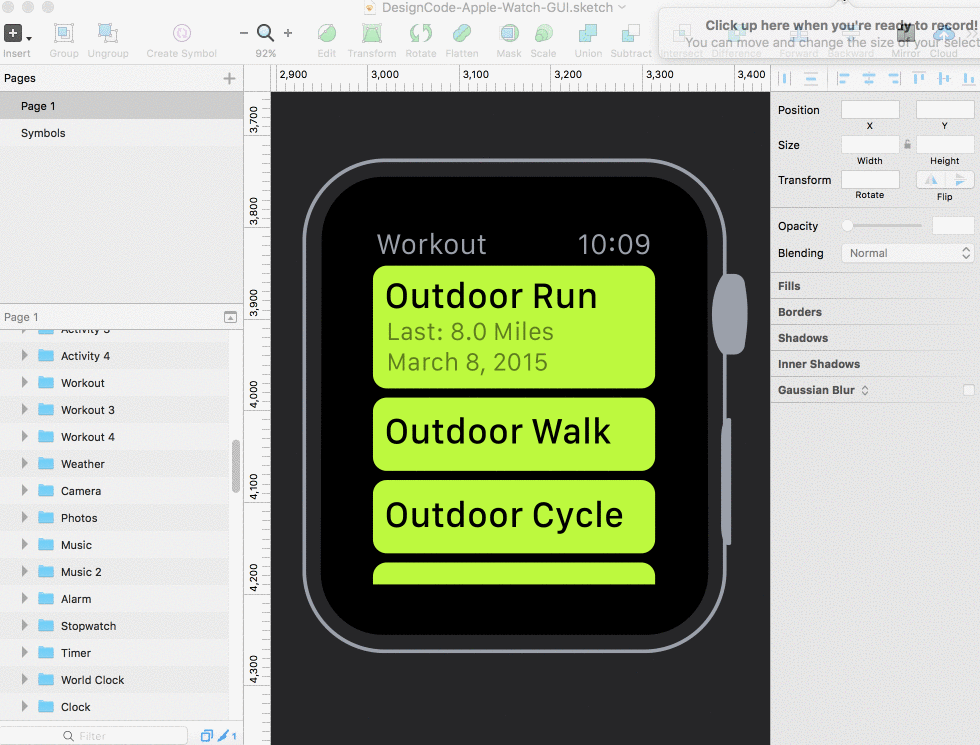The image size is (980, 745).
Task: Add a new page with plus button
Action: (229, 78)
